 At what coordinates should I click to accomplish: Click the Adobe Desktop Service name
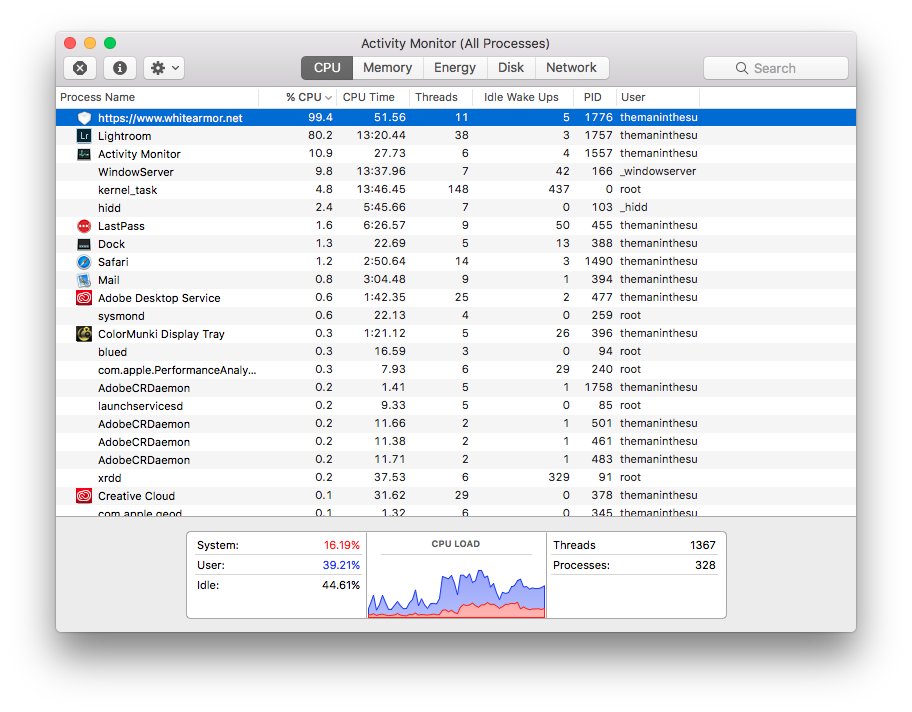click(159, 298)
